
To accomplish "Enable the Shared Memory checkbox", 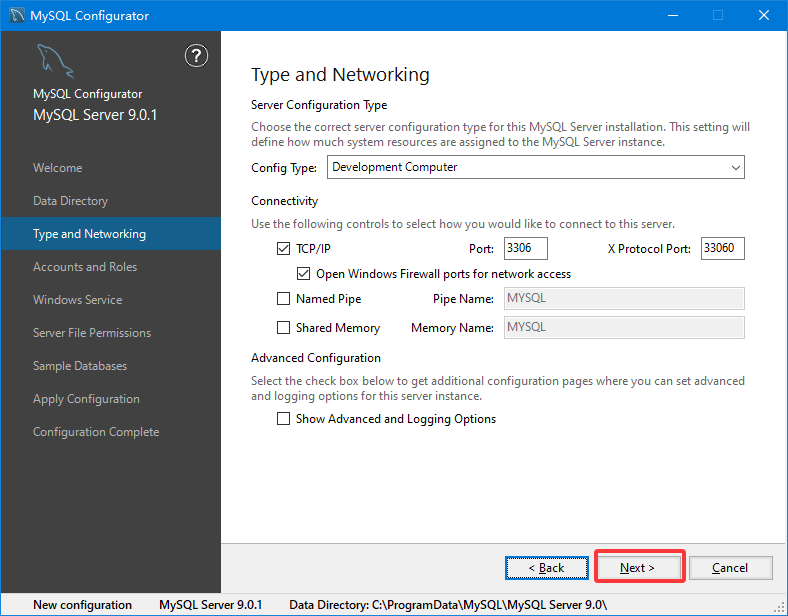I will point(283,328).
